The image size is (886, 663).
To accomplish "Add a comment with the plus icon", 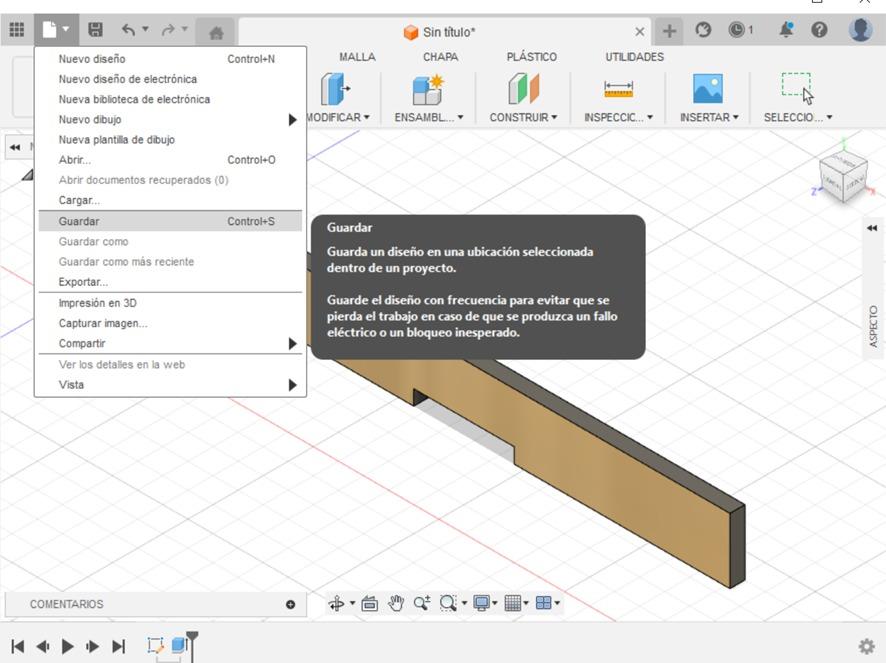I will [x=290, y=604].
